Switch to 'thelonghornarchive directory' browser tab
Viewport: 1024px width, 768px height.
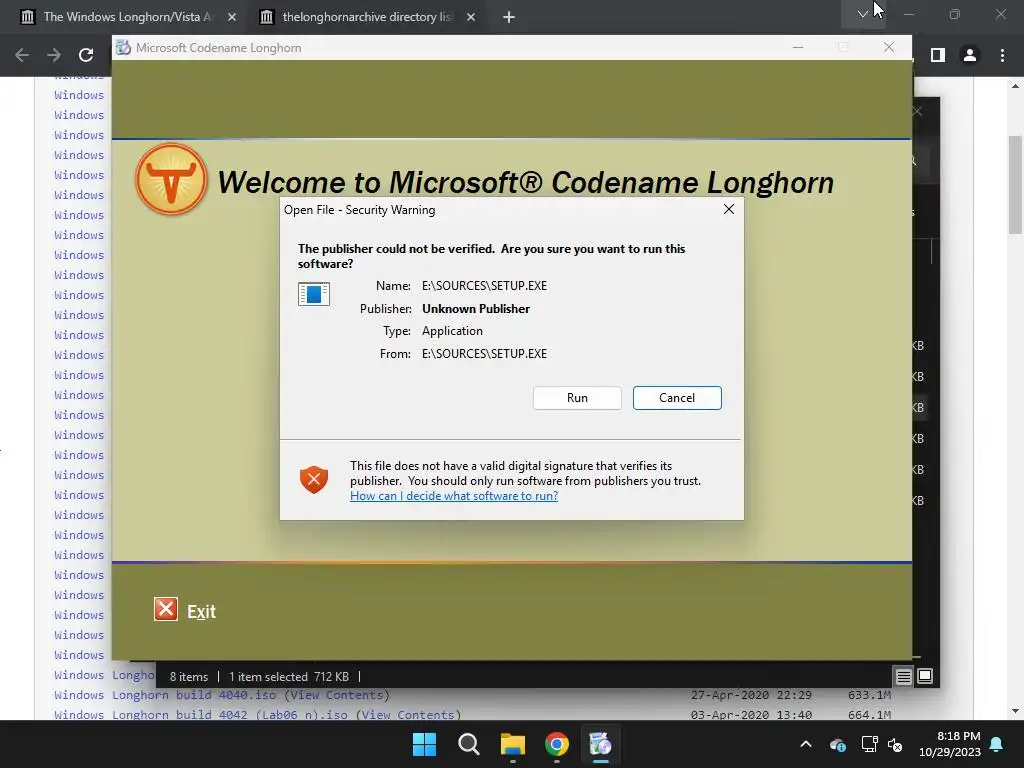pyautogui.click(x=366, y=17)
